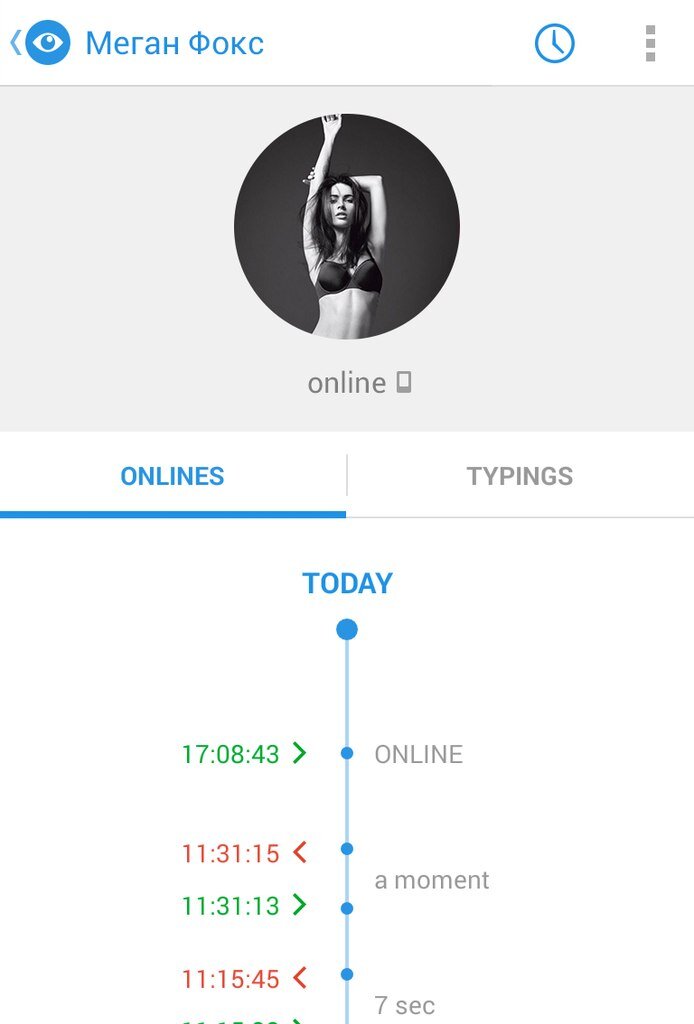Switch to the ONLINES tab
Viewport: 694px width, 1024px height.
172,476
